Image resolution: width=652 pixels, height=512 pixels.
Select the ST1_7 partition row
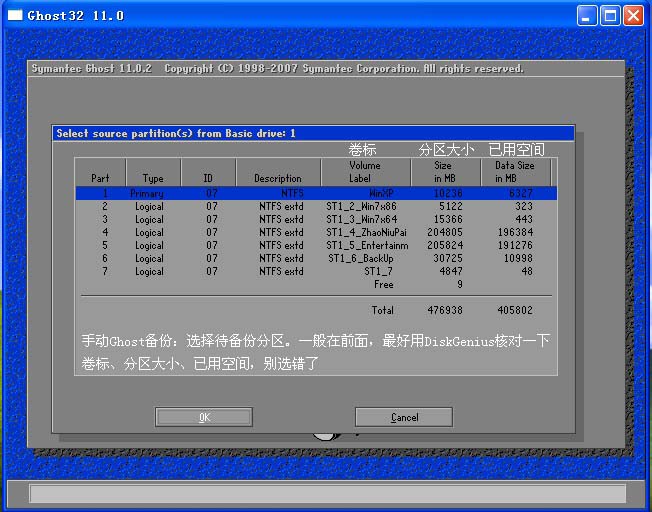point(316,271)
